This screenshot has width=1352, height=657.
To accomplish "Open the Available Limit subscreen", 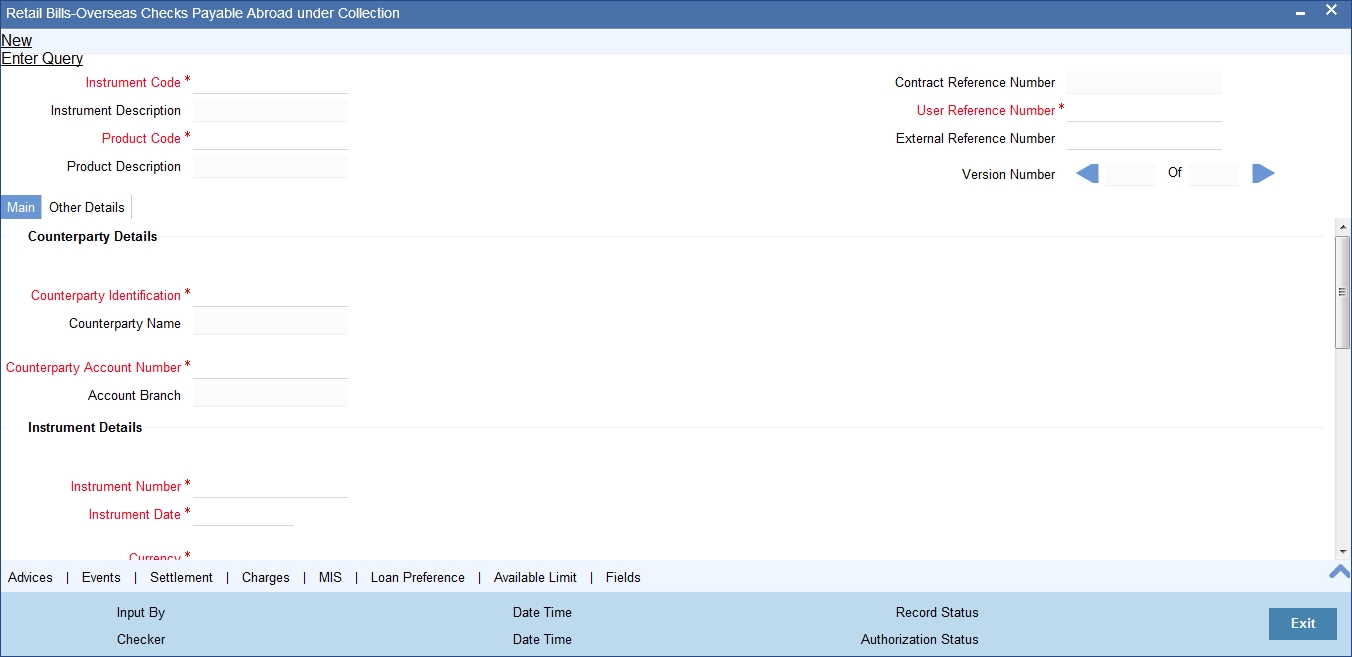I will [535, 578].
